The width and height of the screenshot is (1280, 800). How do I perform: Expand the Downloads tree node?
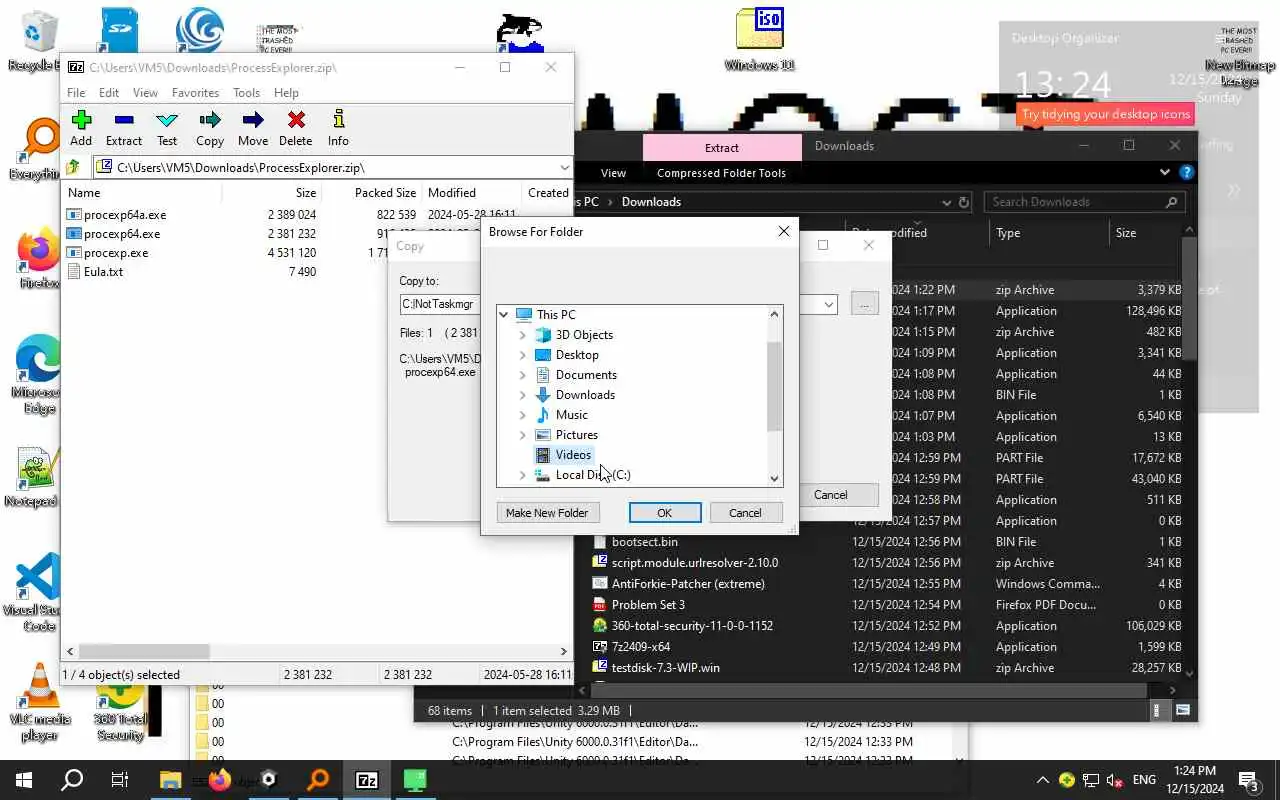(x=522, y=394)
